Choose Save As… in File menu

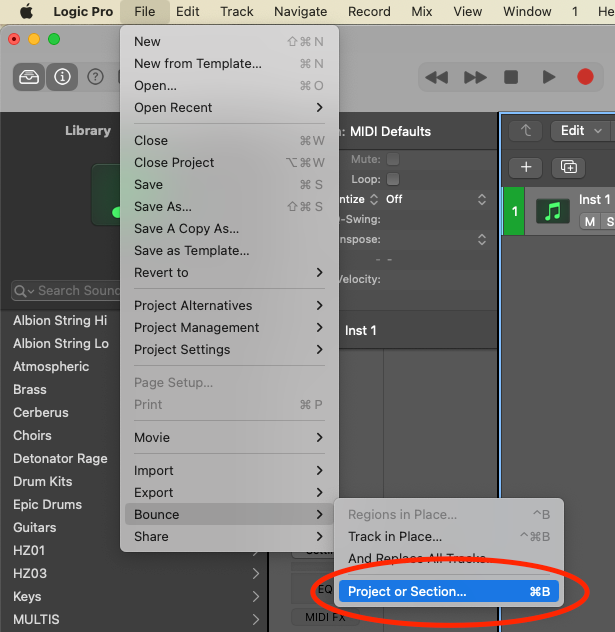click(229, 206)
